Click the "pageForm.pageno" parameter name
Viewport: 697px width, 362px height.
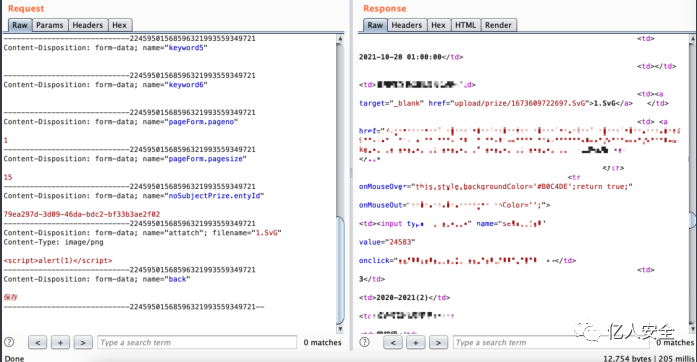[201, 121]
